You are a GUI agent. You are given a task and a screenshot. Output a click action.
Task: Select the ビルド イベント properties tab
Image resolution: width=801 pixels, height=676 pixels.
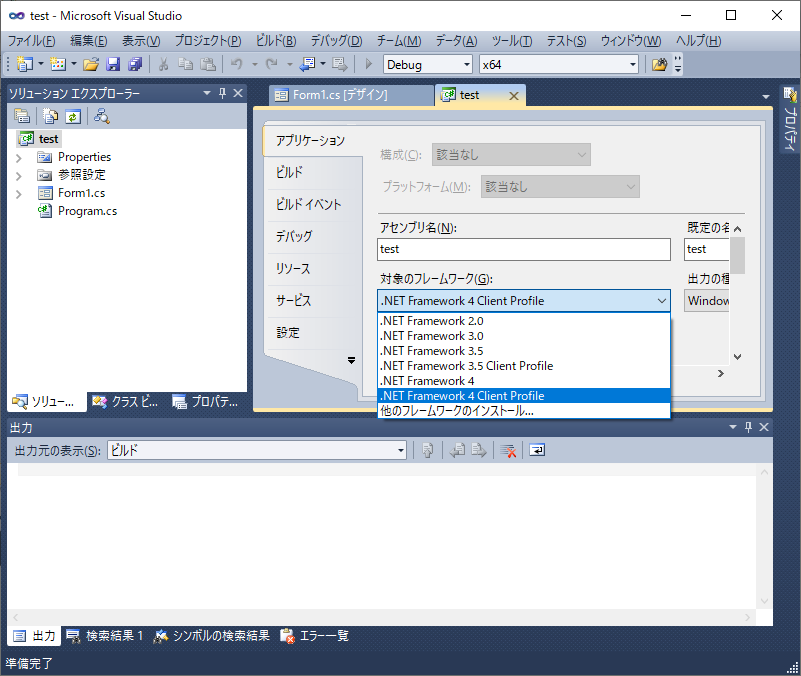(x=309, y=204)
